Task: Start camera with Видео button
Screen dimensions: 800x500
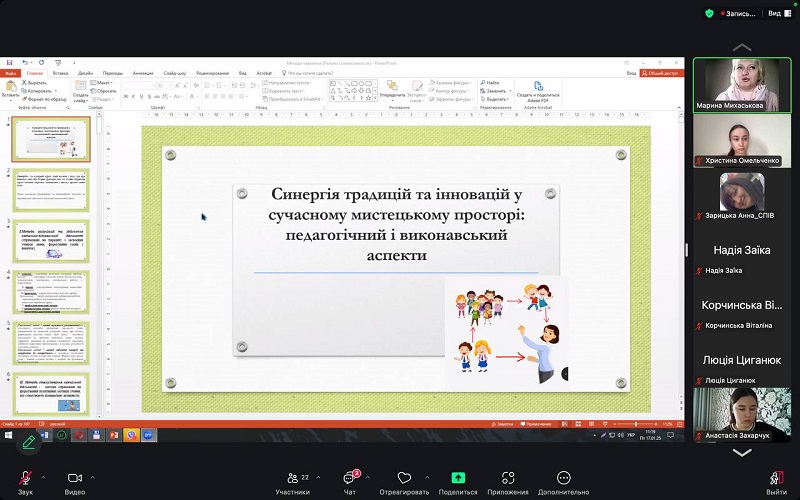Action: click(x=74, y=483)
